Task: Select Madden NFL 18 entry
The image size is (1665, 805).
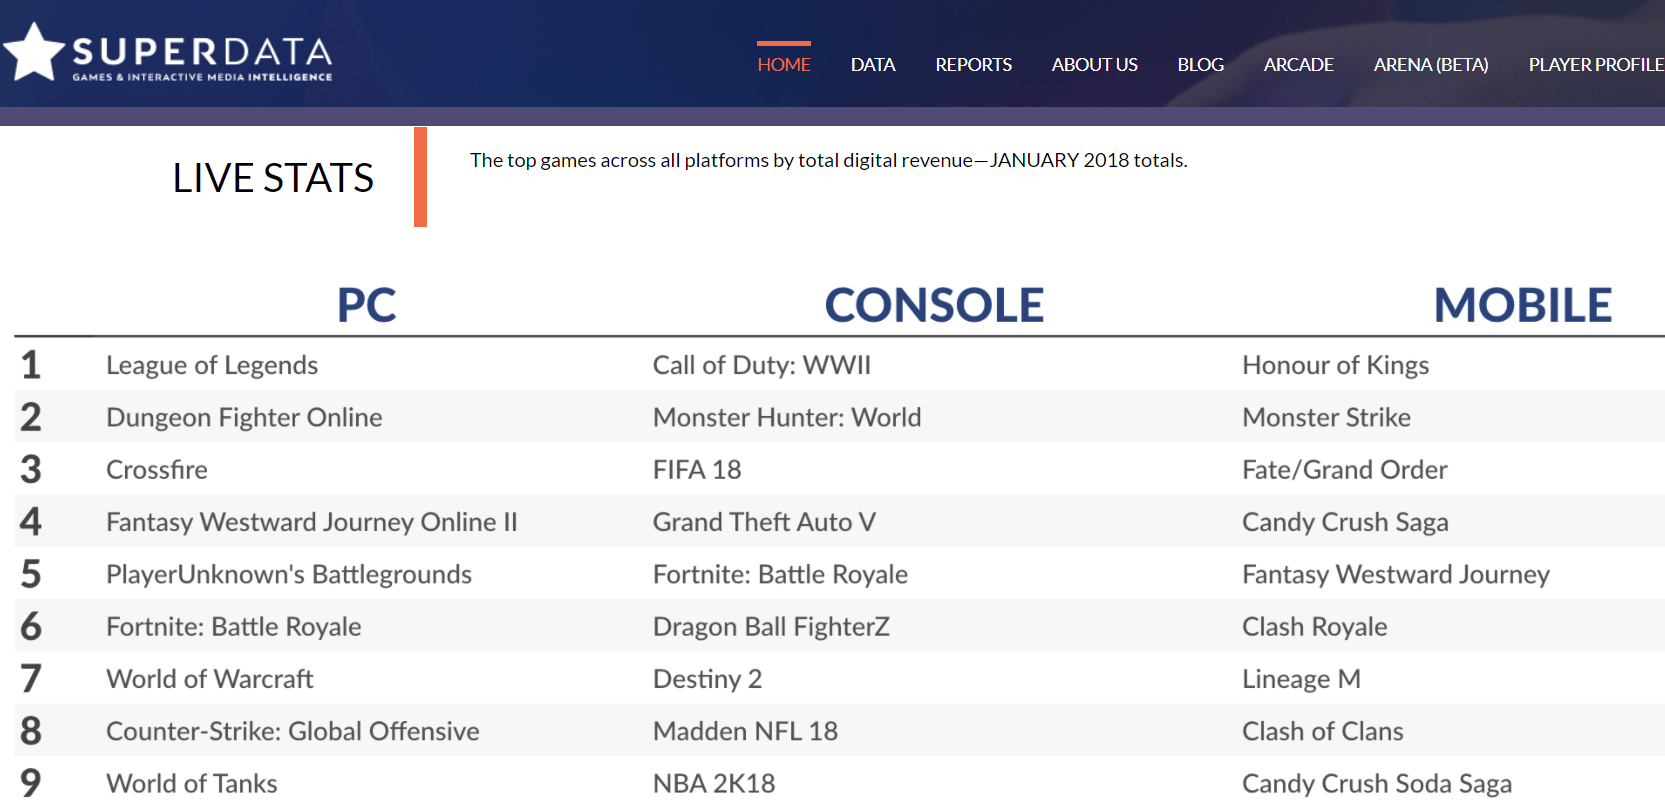Action: pyautogui.click(x=745, y=731)
